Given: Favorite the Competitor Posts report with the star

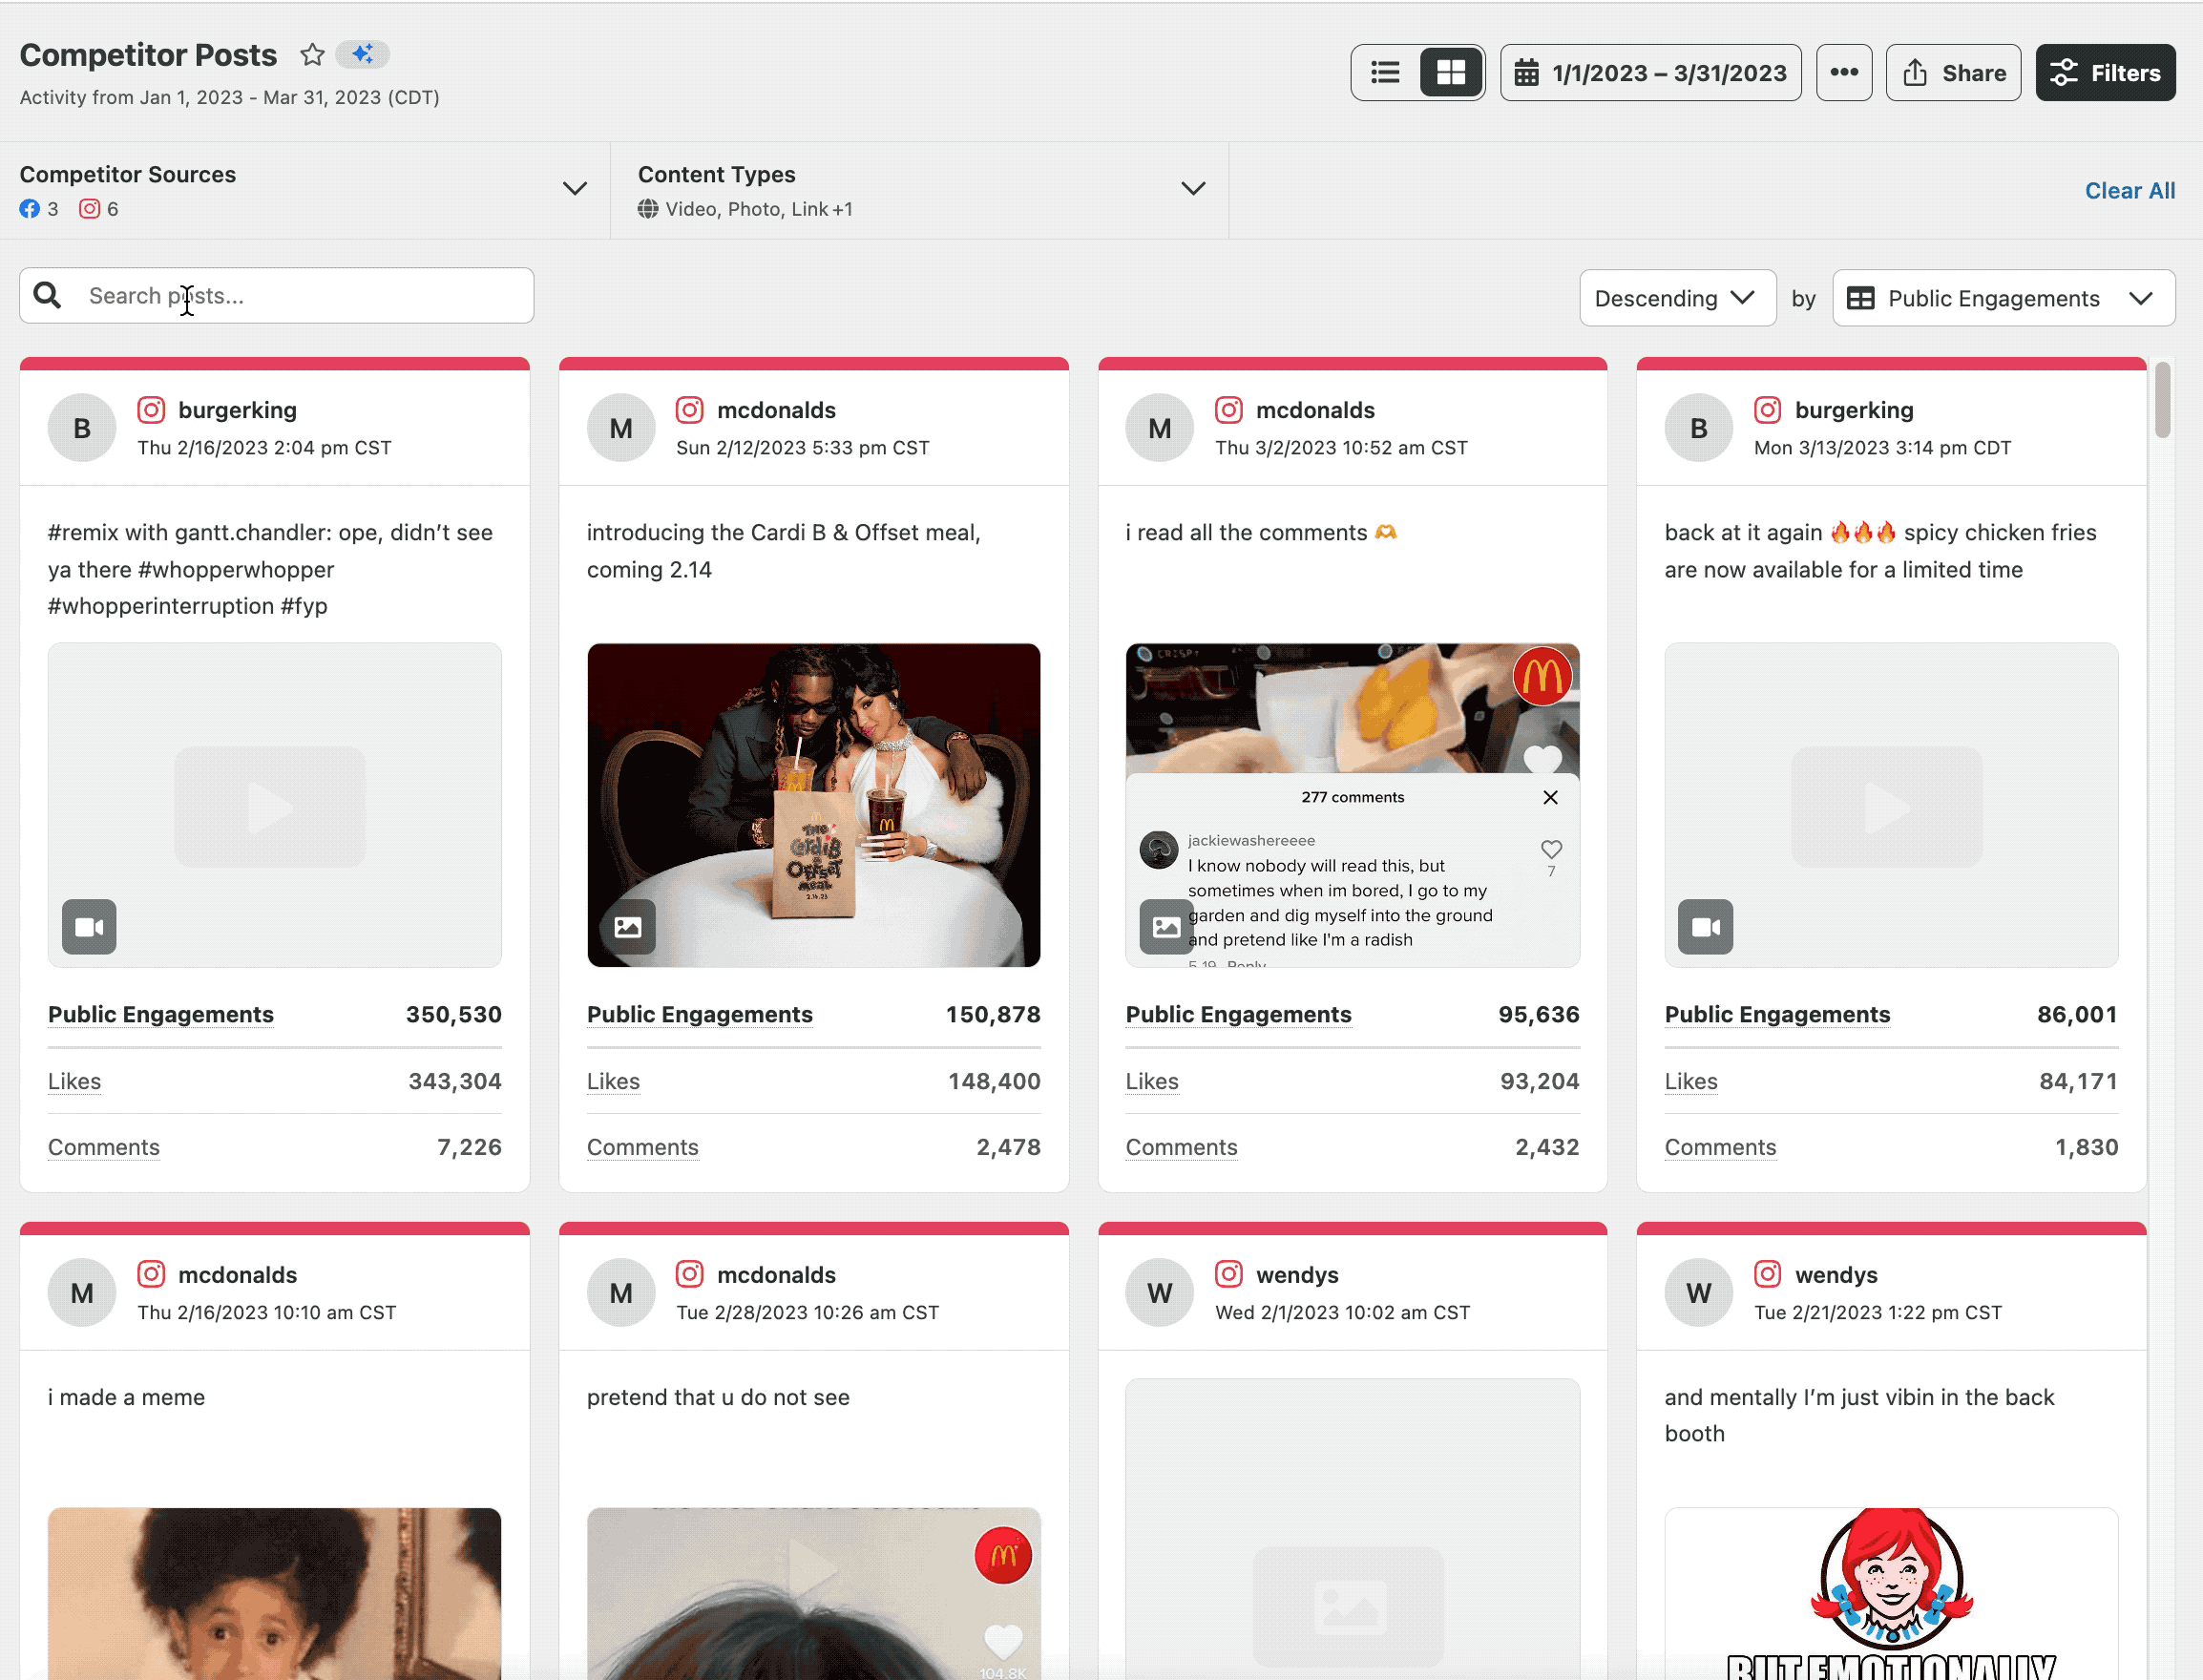Looking at the screenshot, I should 312,55.
